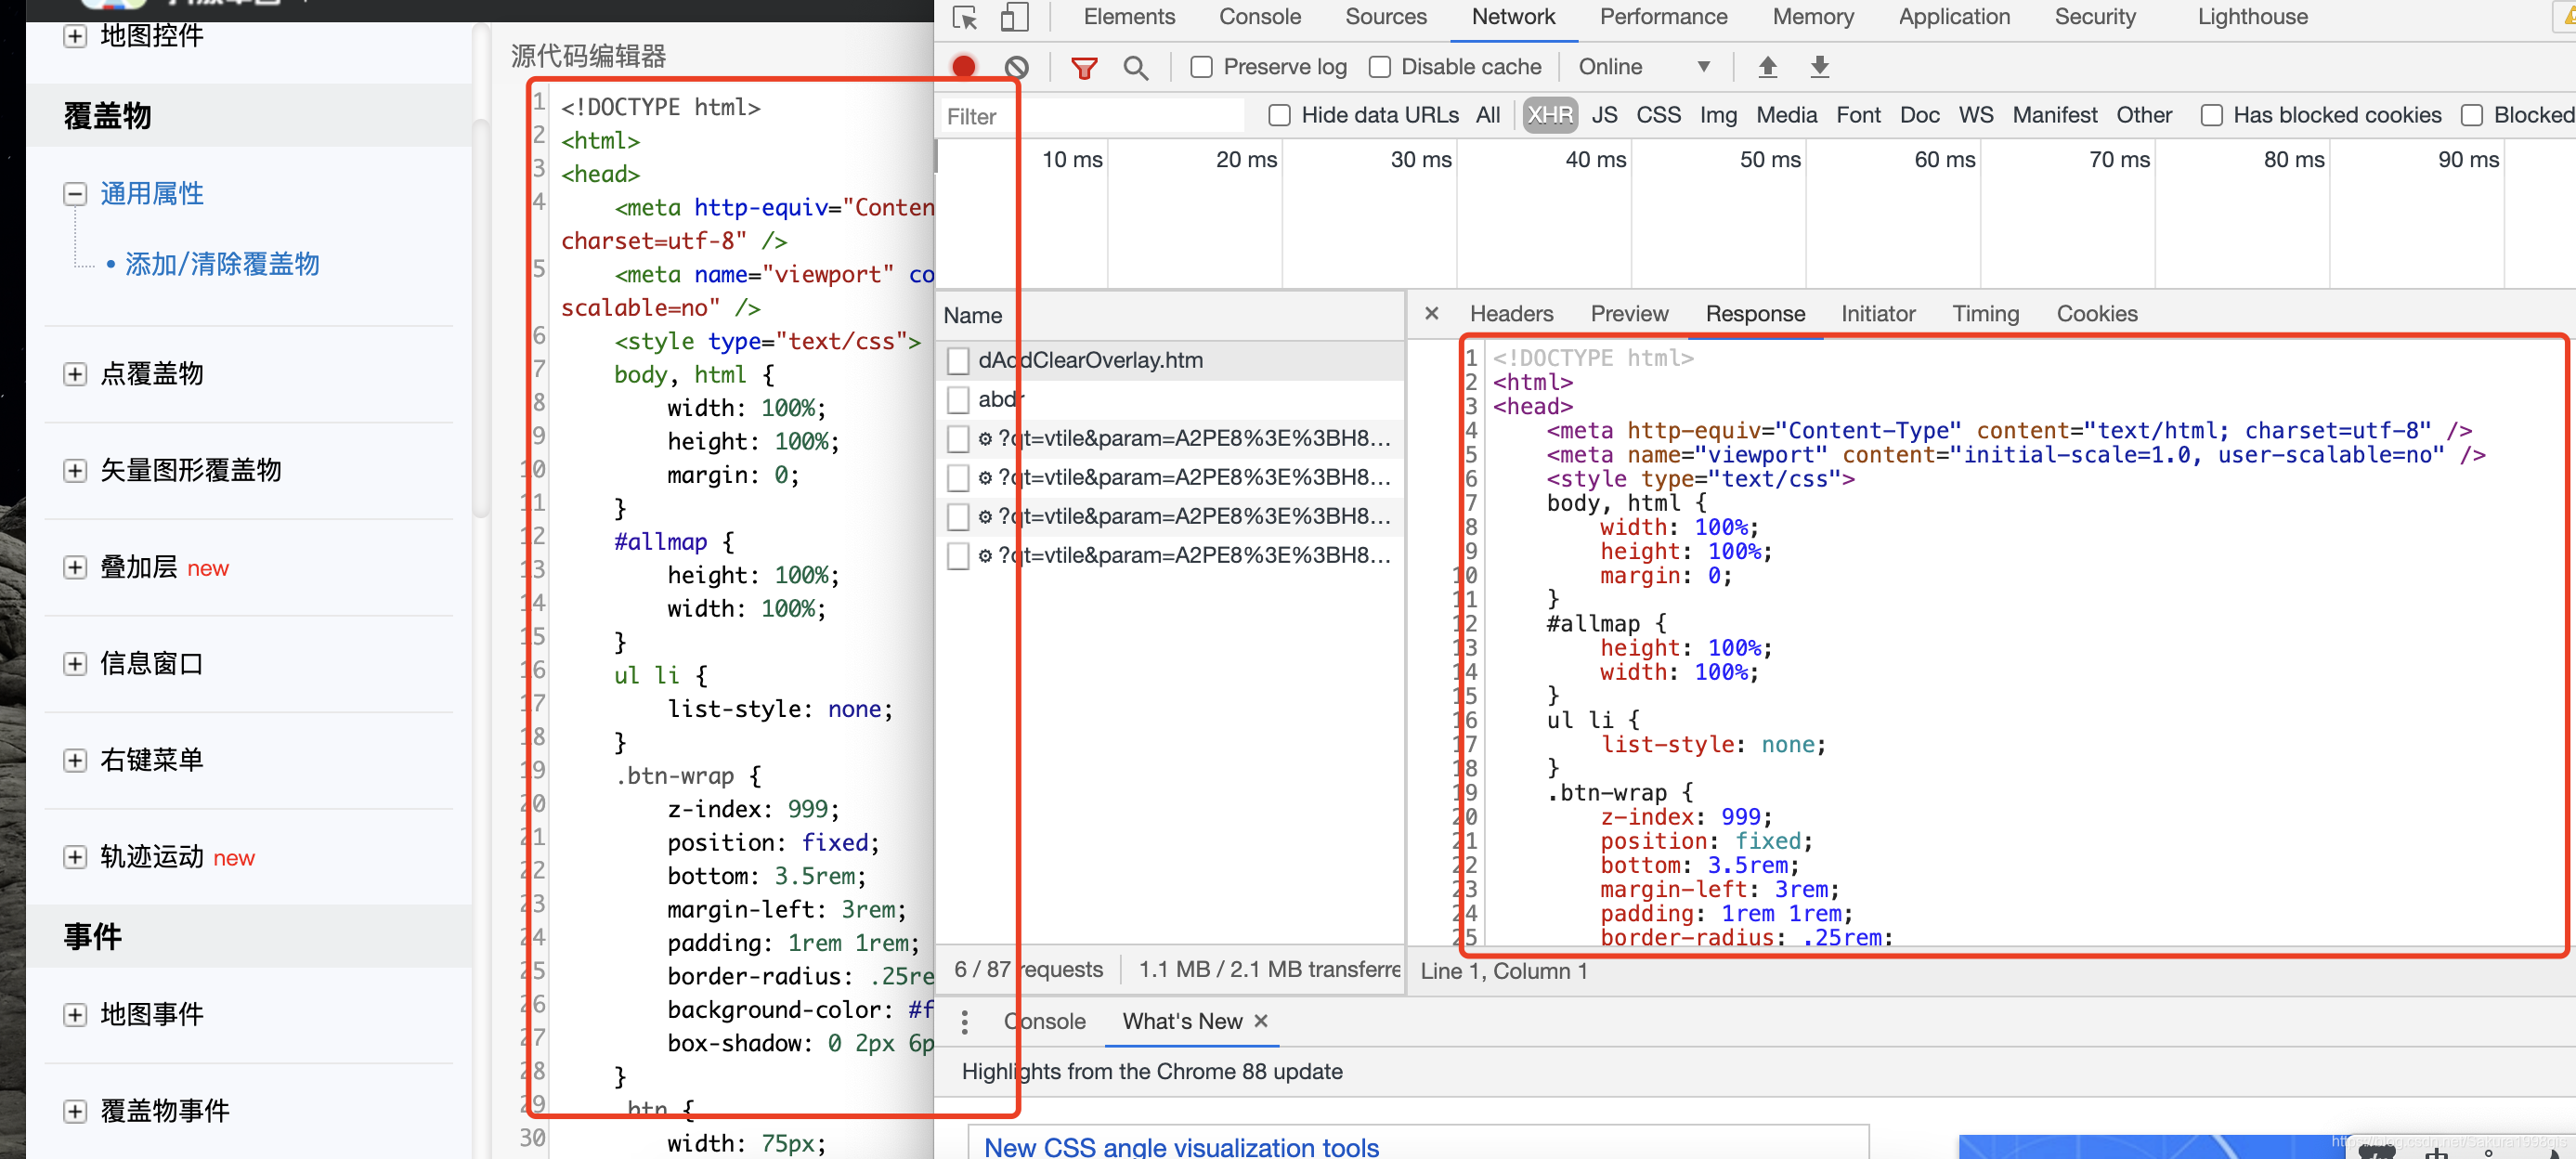The width and height of the screenshot is (2576, 1159).
Task: Switch to the Sources panel tab
Action: coord(1385,17)
